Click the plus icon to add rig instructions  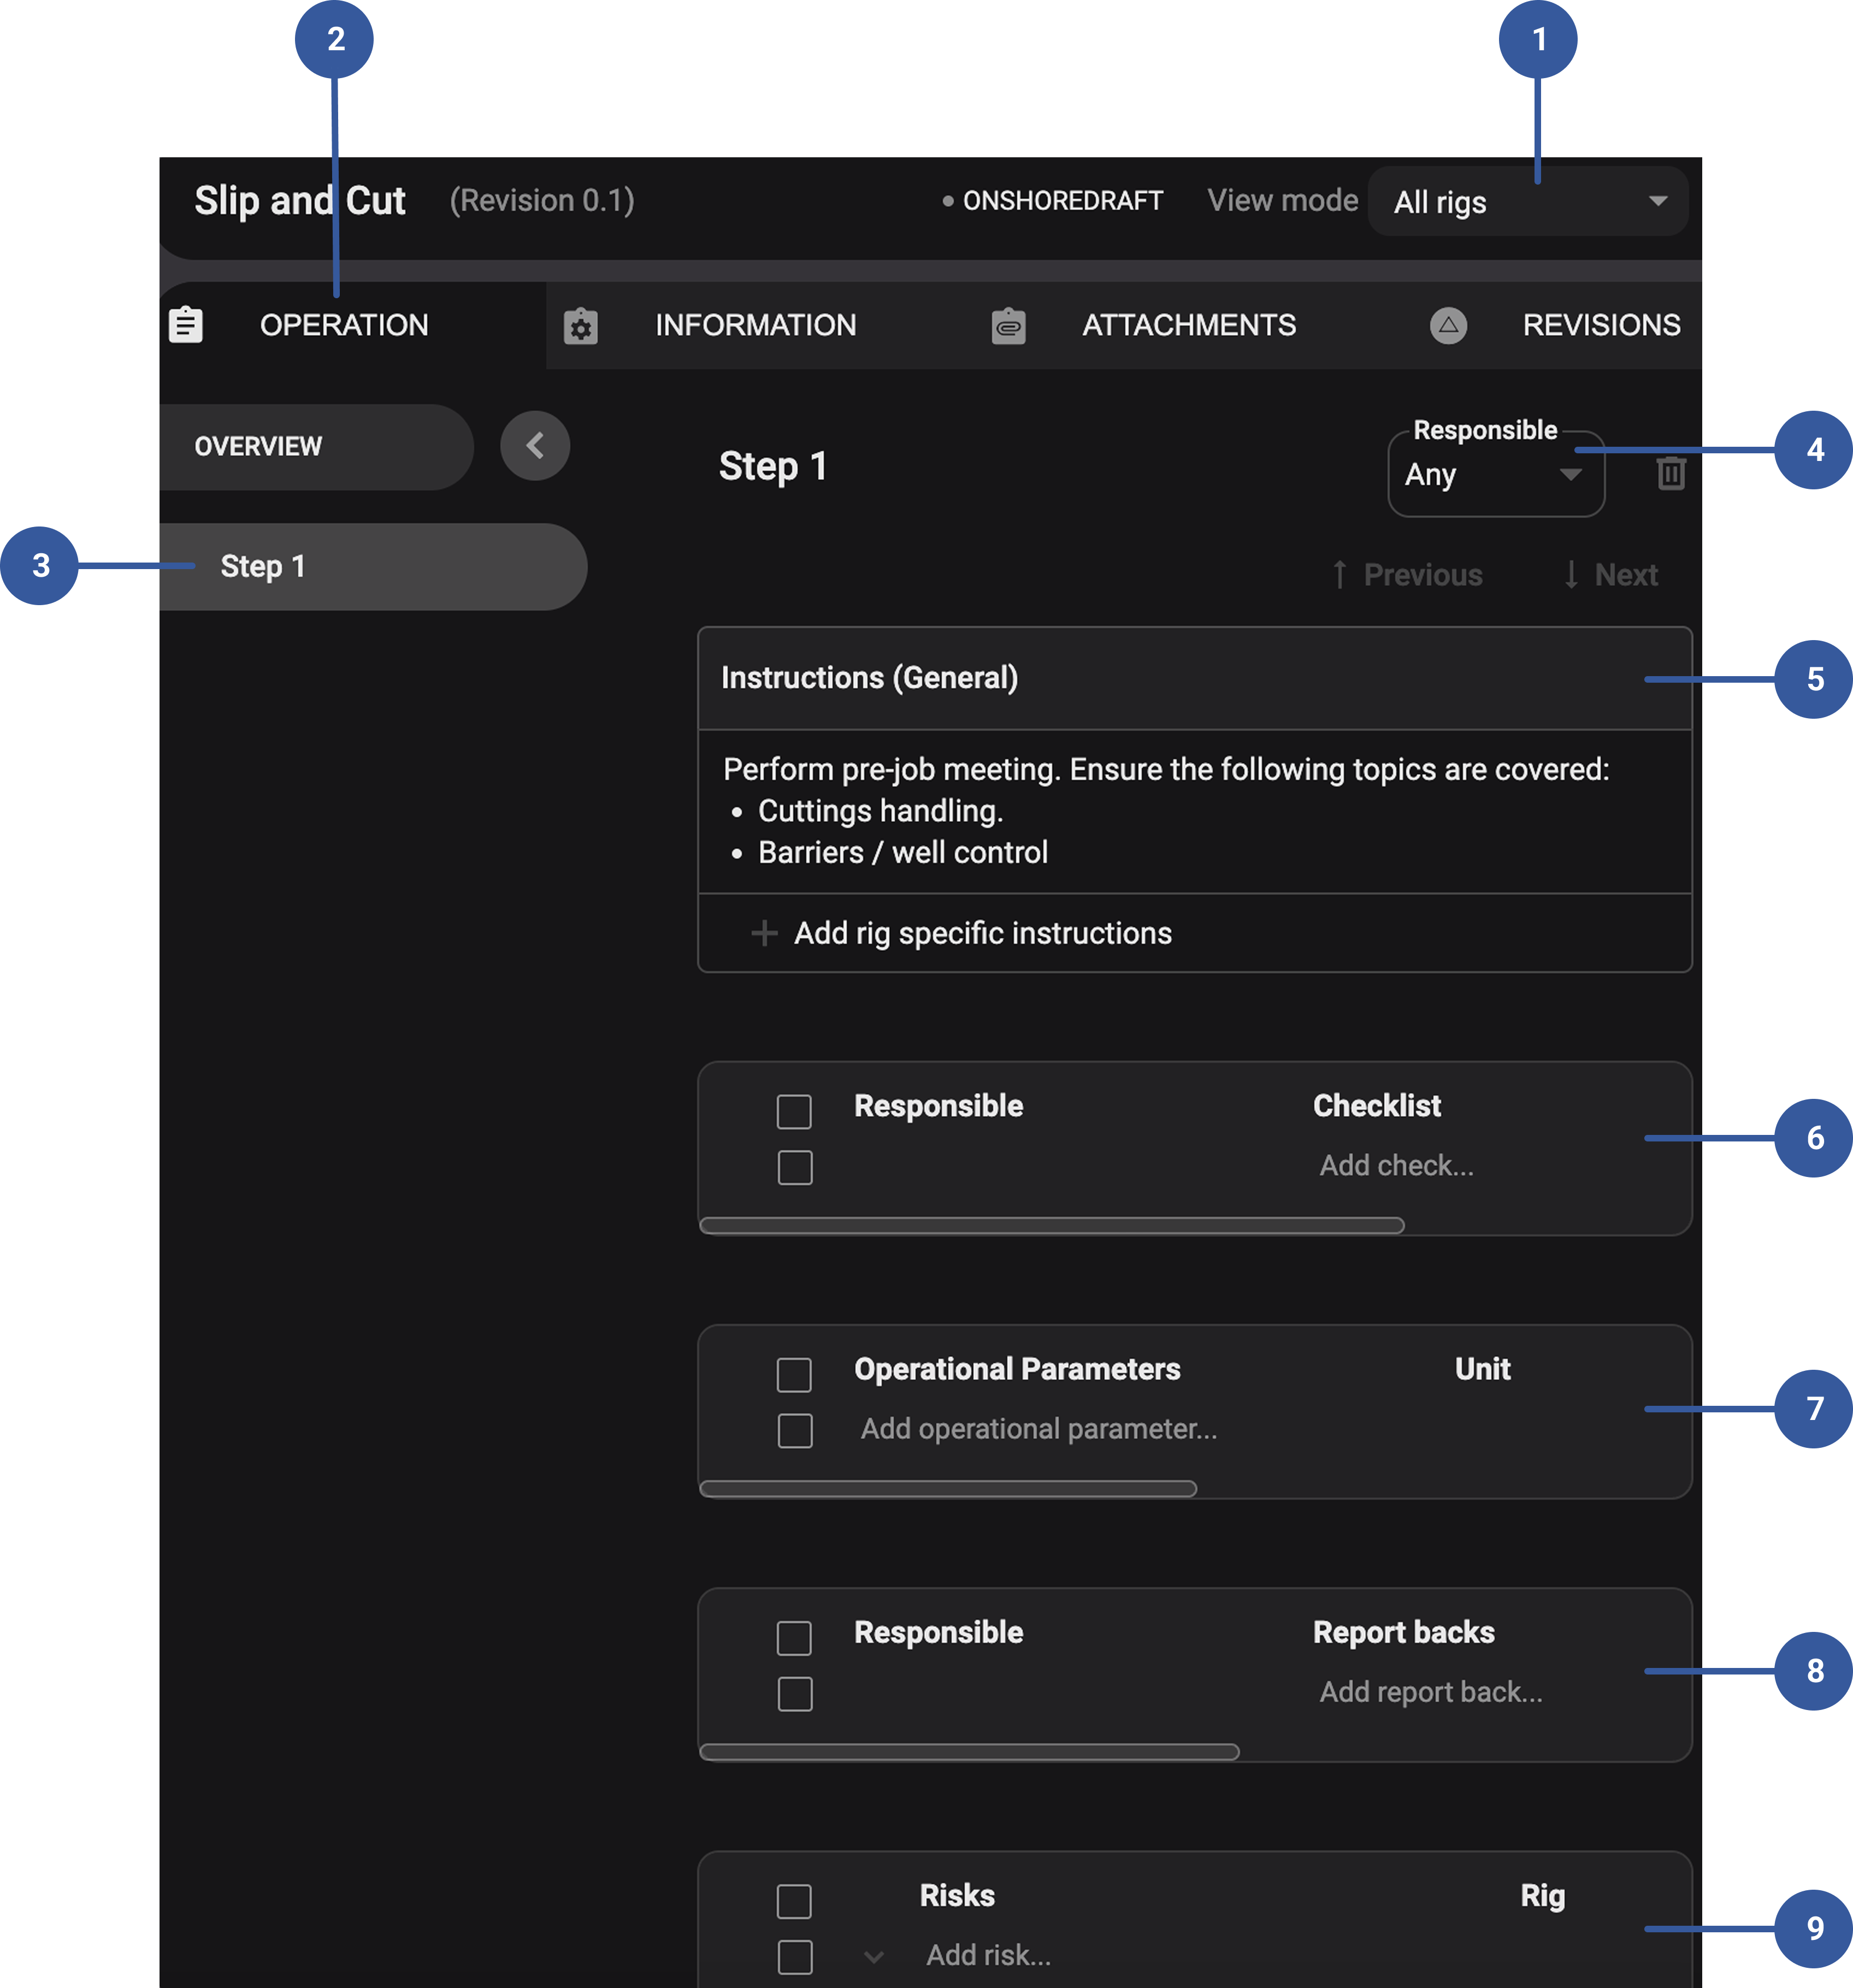(764, 932)
